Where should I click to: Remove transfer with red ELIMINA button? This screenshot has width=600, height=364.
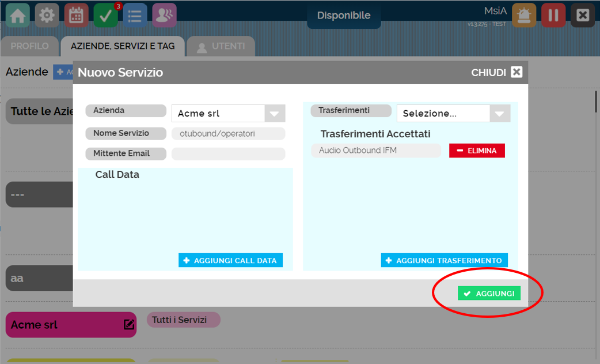477,150
